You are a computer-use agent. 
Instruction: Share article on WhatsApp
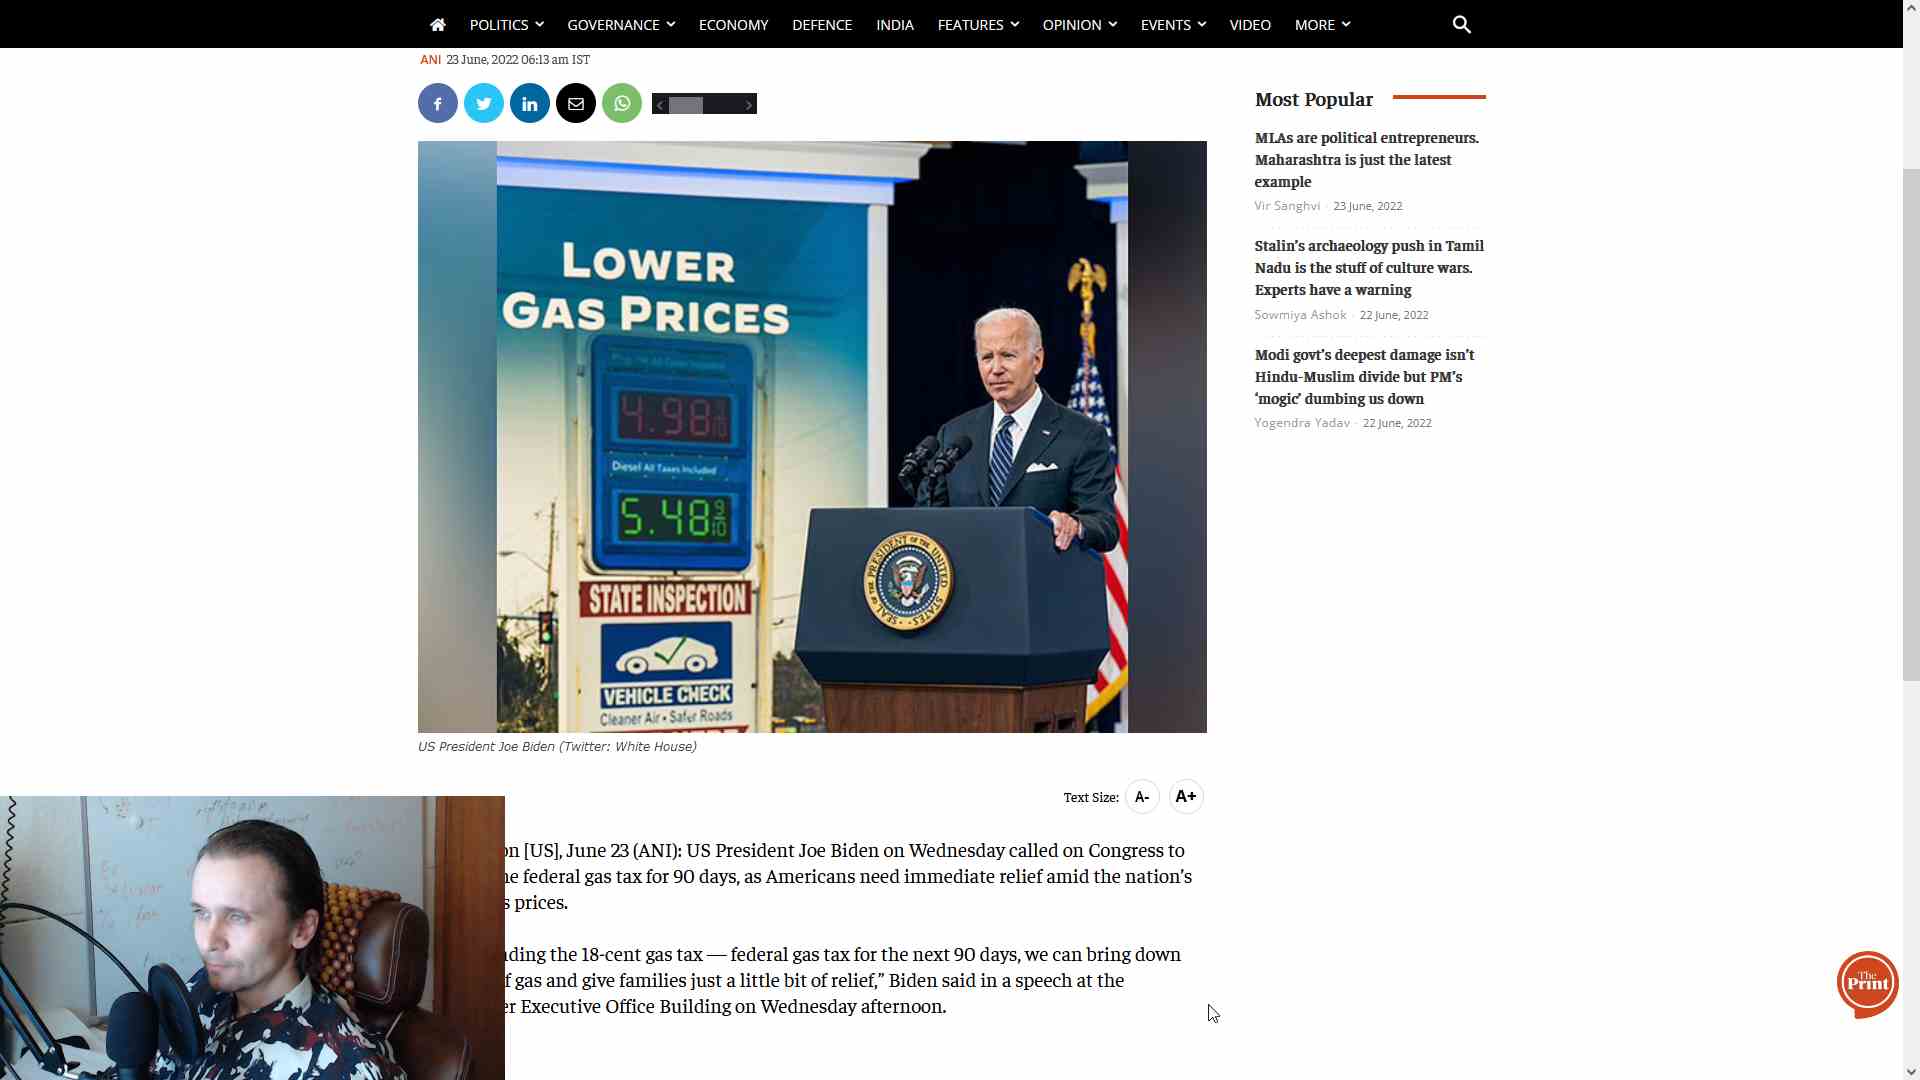(x=622, y=104)
